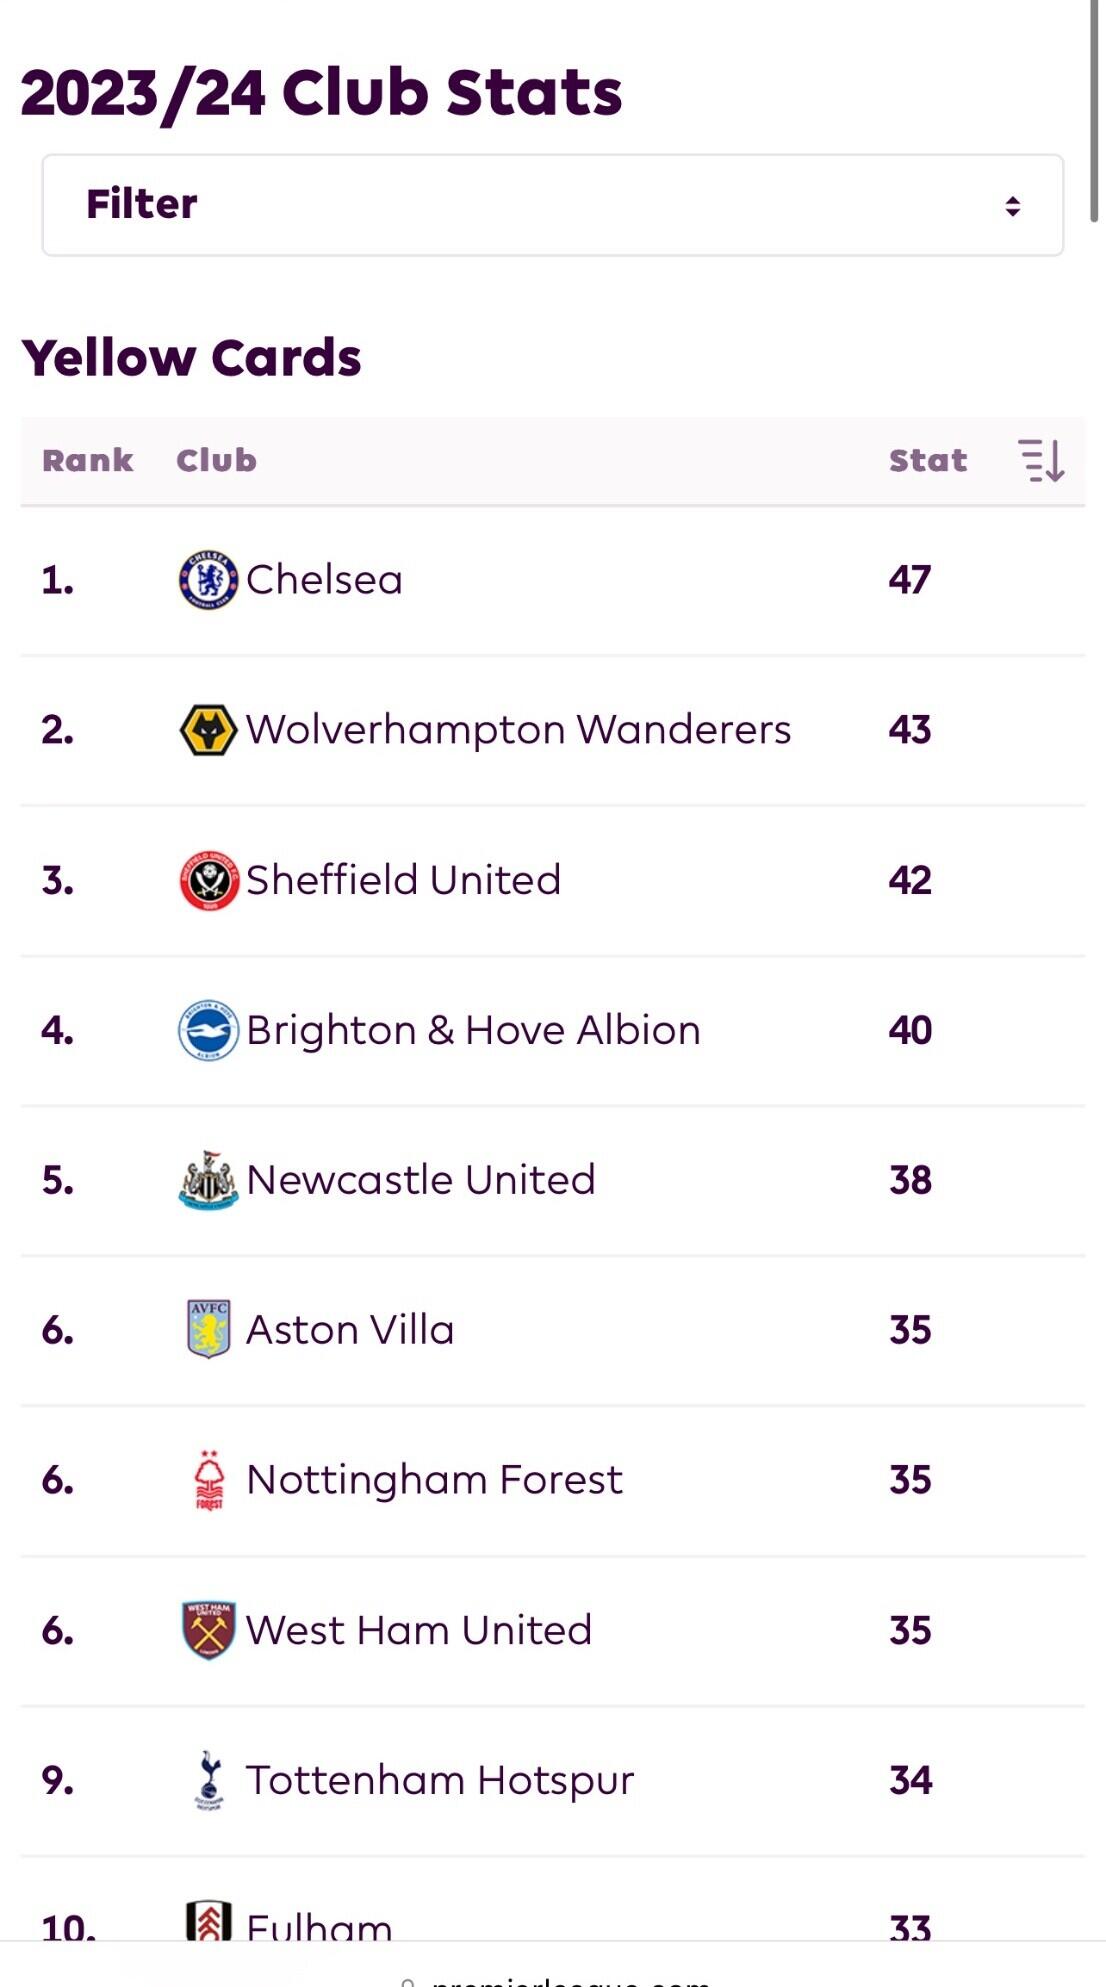Click the page scrollbar on the right edge
This screenshot has height=1987, width=1106.
tap(1094, 110)
